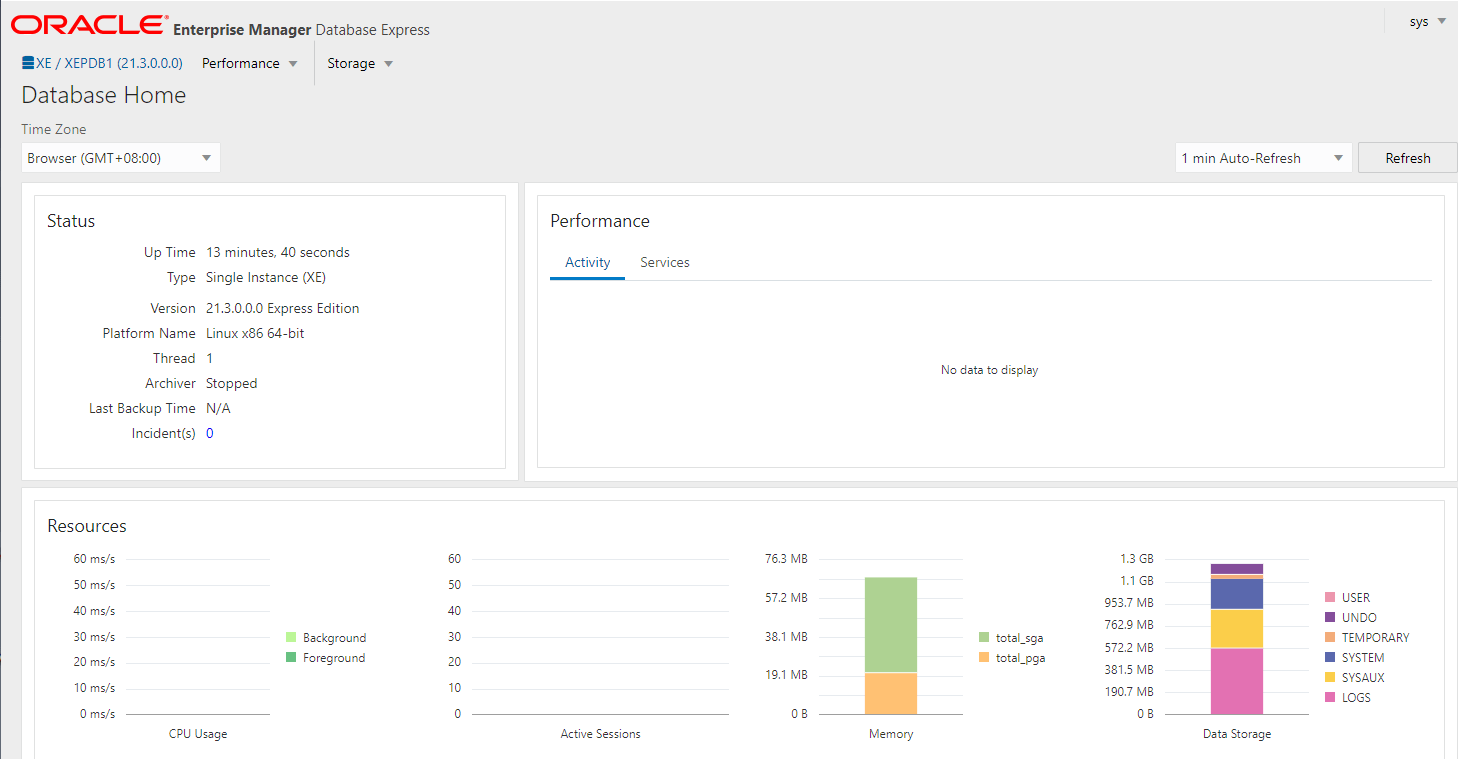
Task: Expand the sys user dropdown
Action: (1427, 21)
